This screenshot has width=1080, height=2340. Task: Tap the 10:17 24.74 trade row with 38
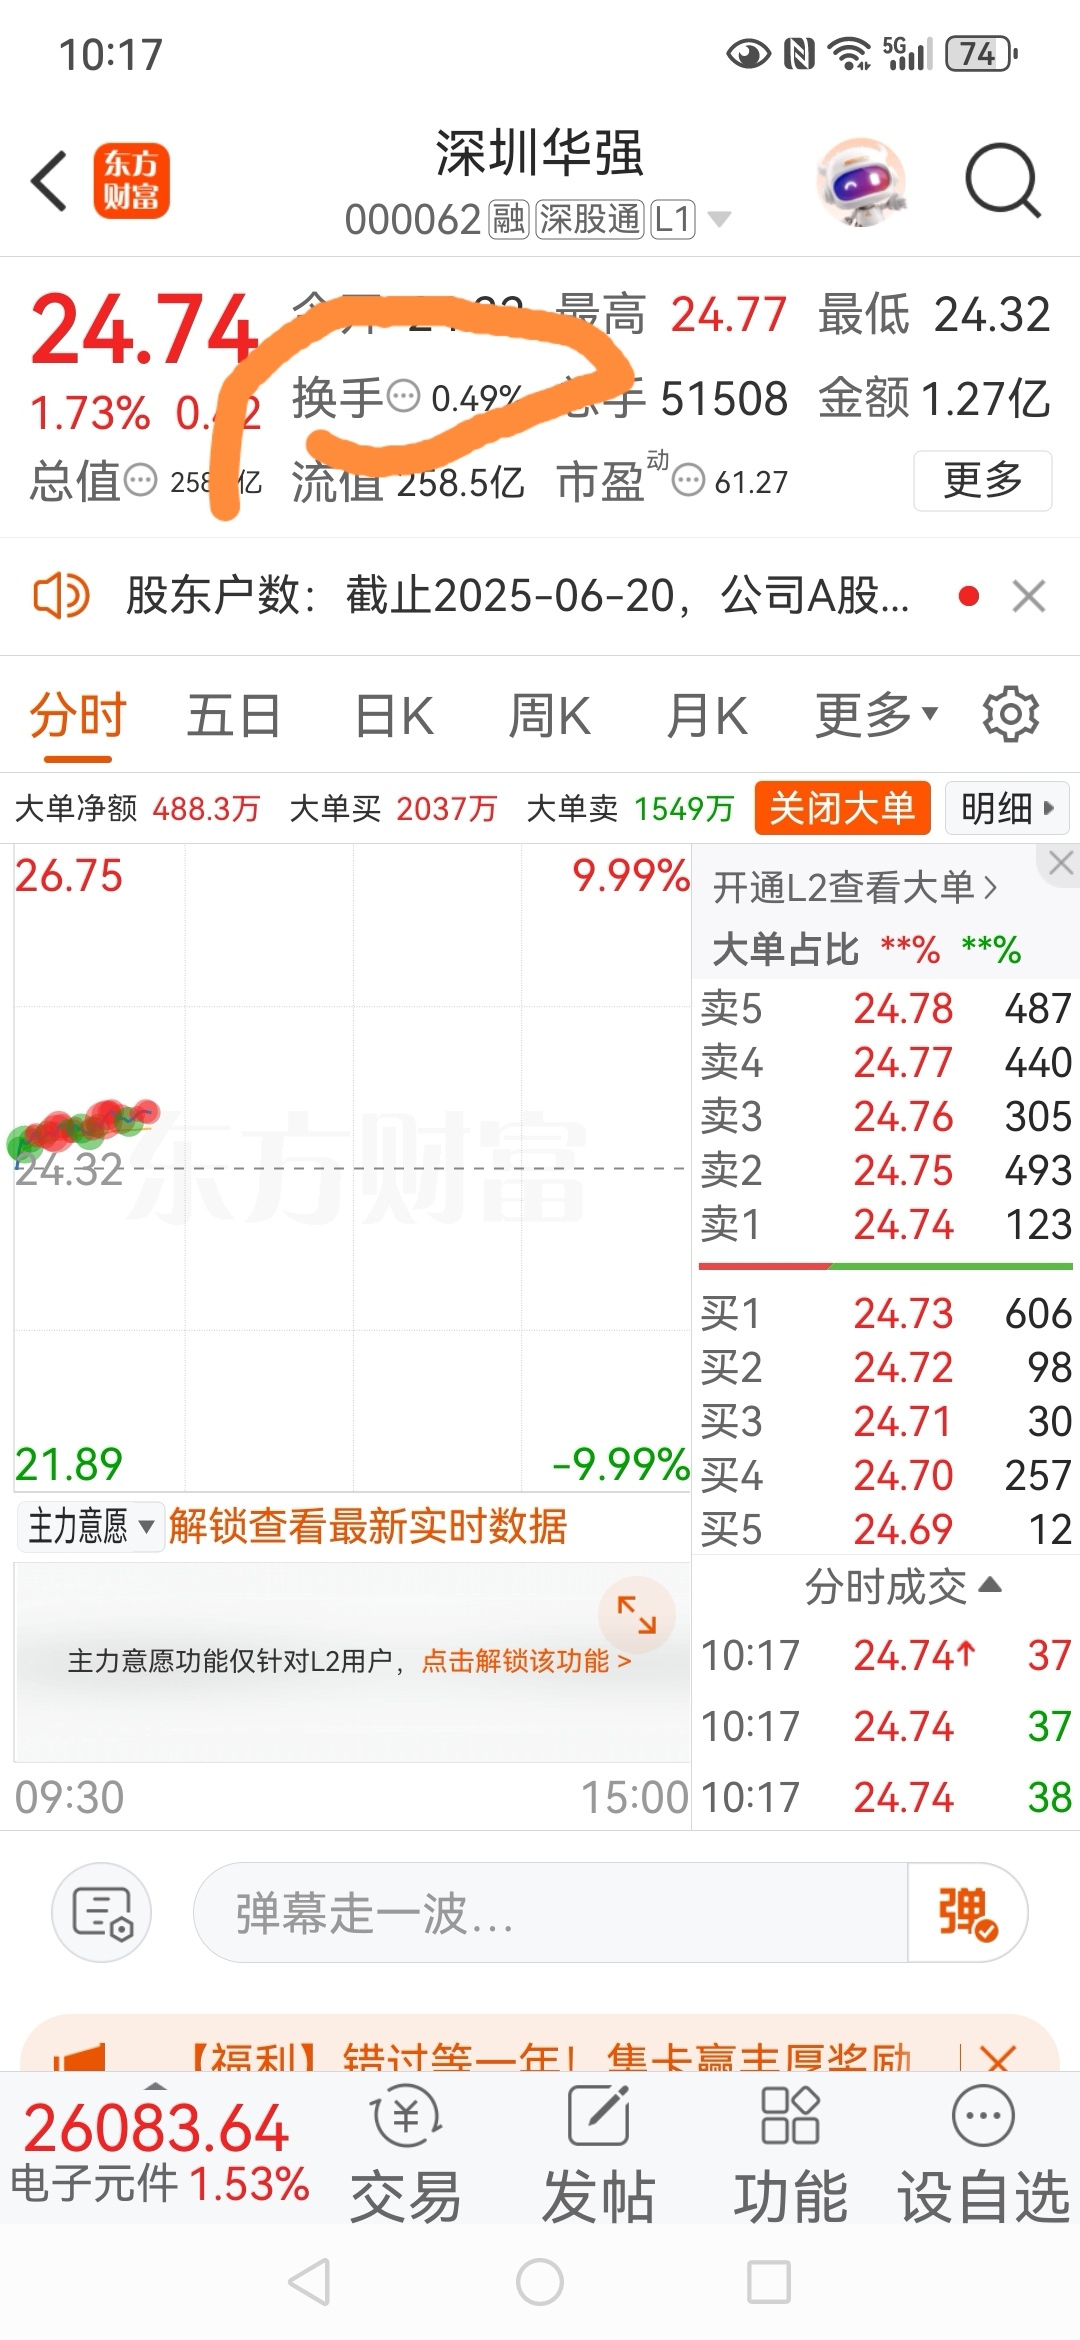886,1797
